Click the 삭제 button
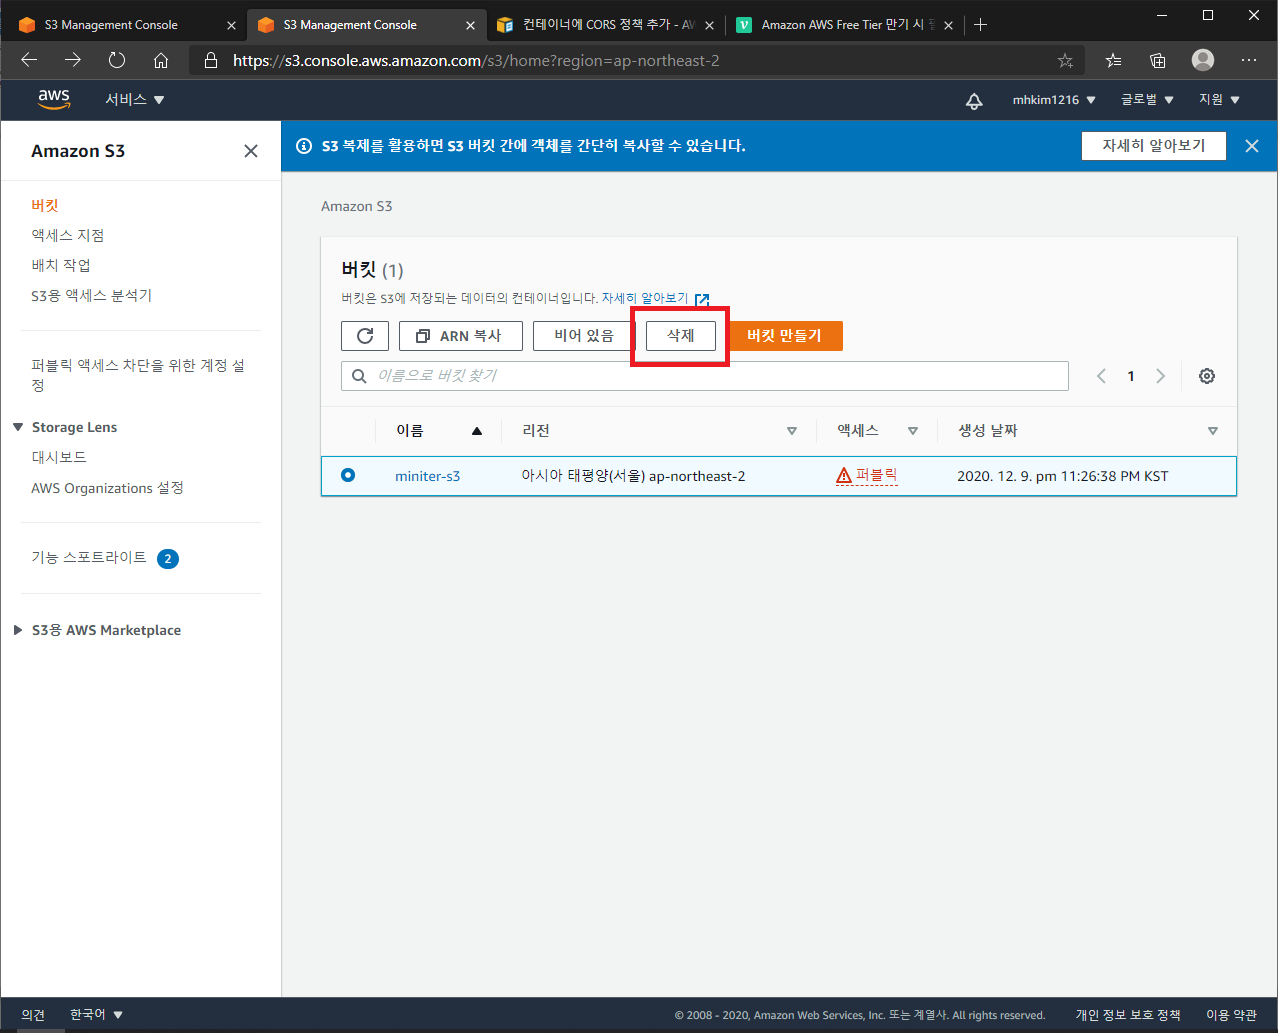 pos(681,336)
